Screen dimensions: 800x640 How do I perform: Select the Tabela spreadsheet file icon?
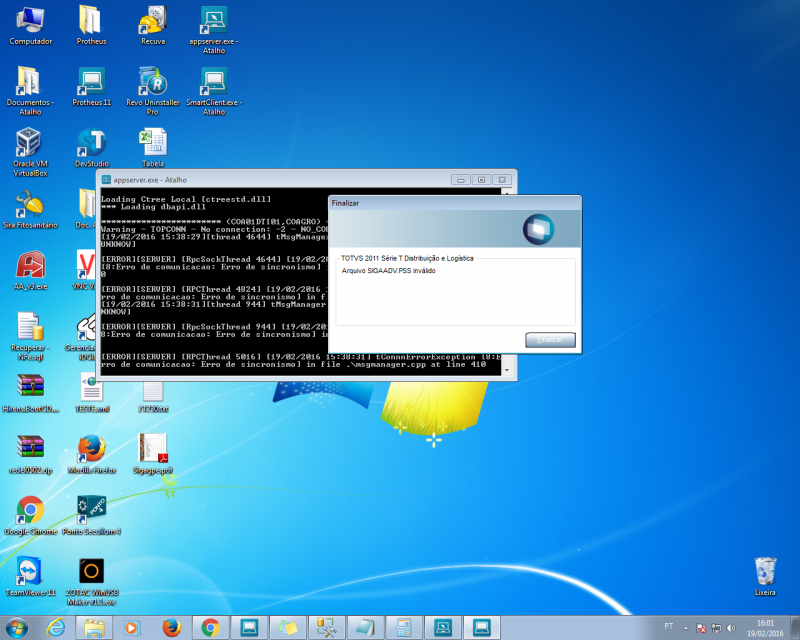153,148
